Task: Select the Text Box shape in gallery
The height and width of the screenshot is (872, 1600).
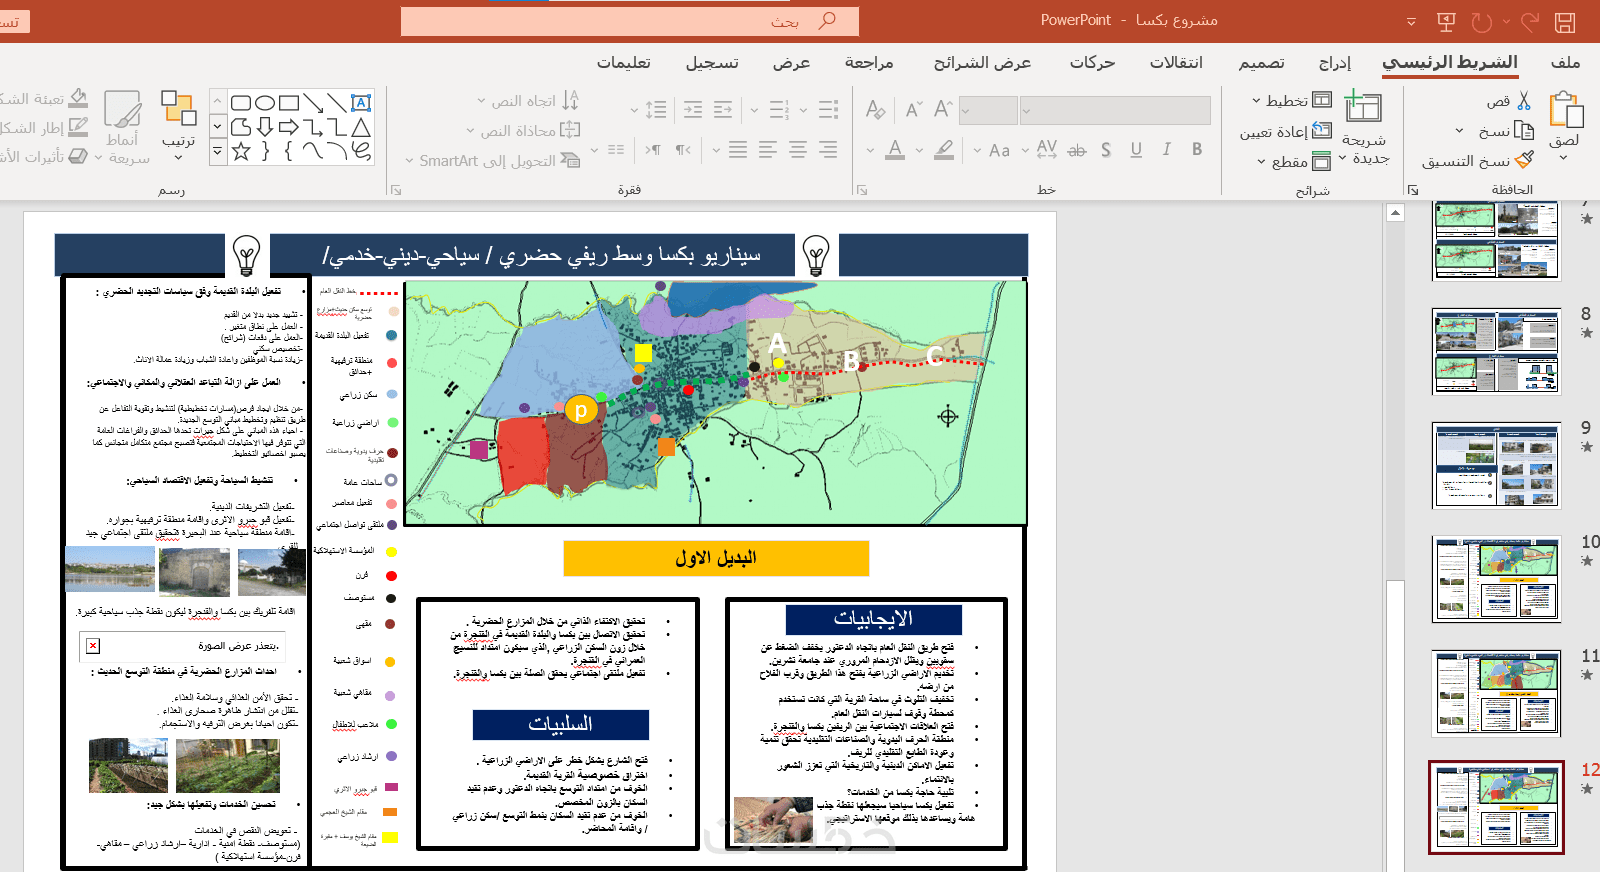Action: point(361,103)
